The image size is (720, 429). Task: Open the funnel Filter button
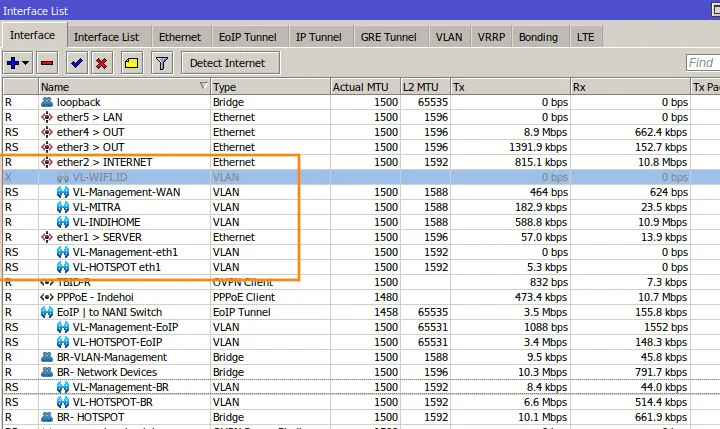[x=162, y=63]
